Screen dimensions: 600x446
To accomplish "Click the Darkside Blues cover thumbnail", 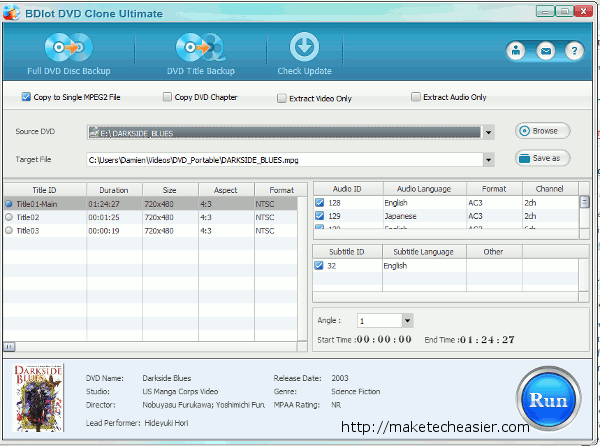I will point(39,397).
